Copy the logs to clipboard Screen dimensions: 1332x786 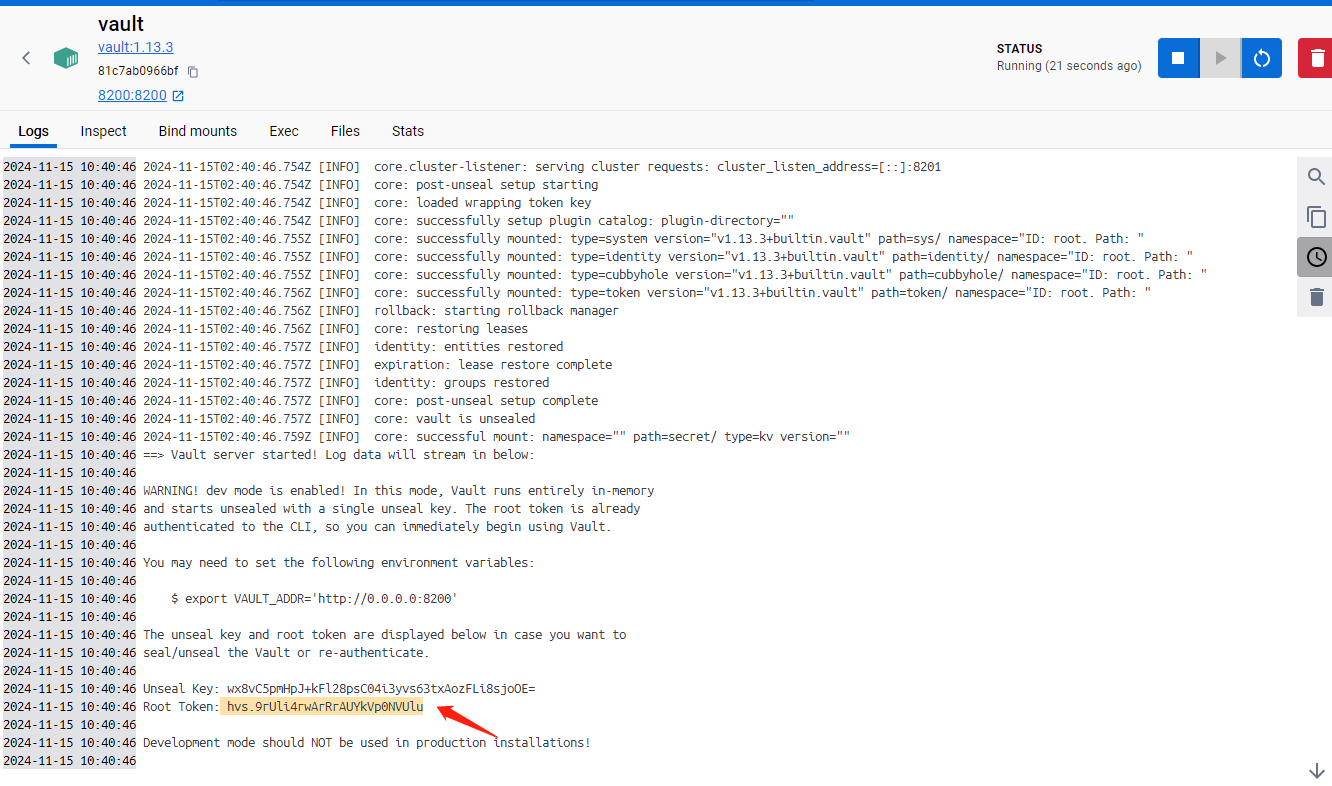tap(1316, 217)
